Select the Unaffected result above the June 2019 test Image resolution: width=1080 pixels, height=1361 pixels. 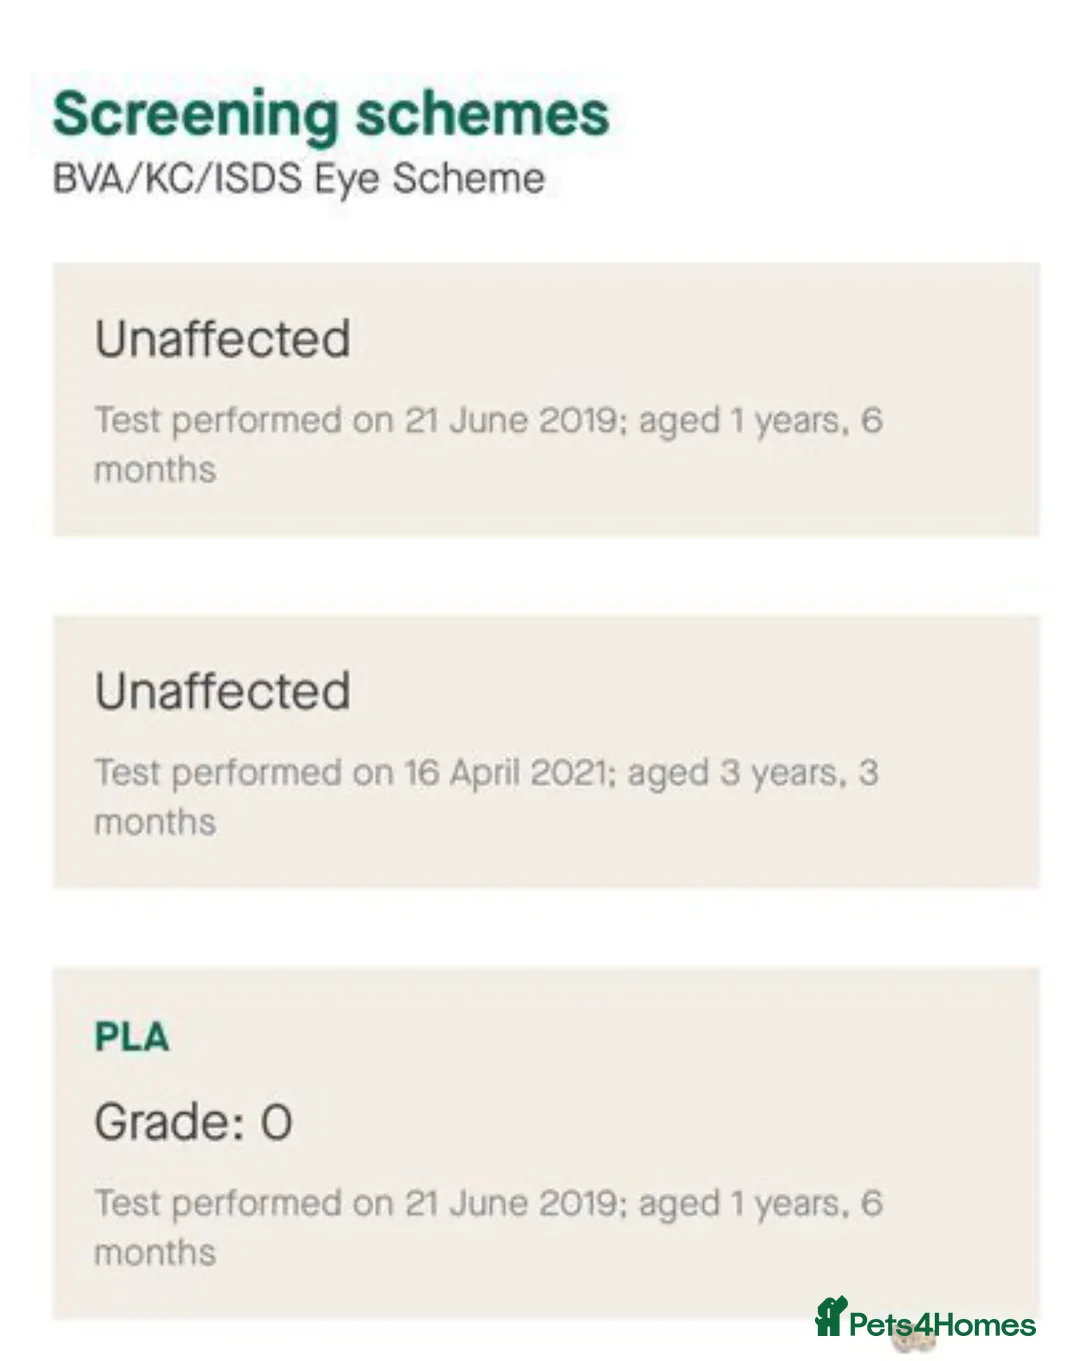[222, 338]
